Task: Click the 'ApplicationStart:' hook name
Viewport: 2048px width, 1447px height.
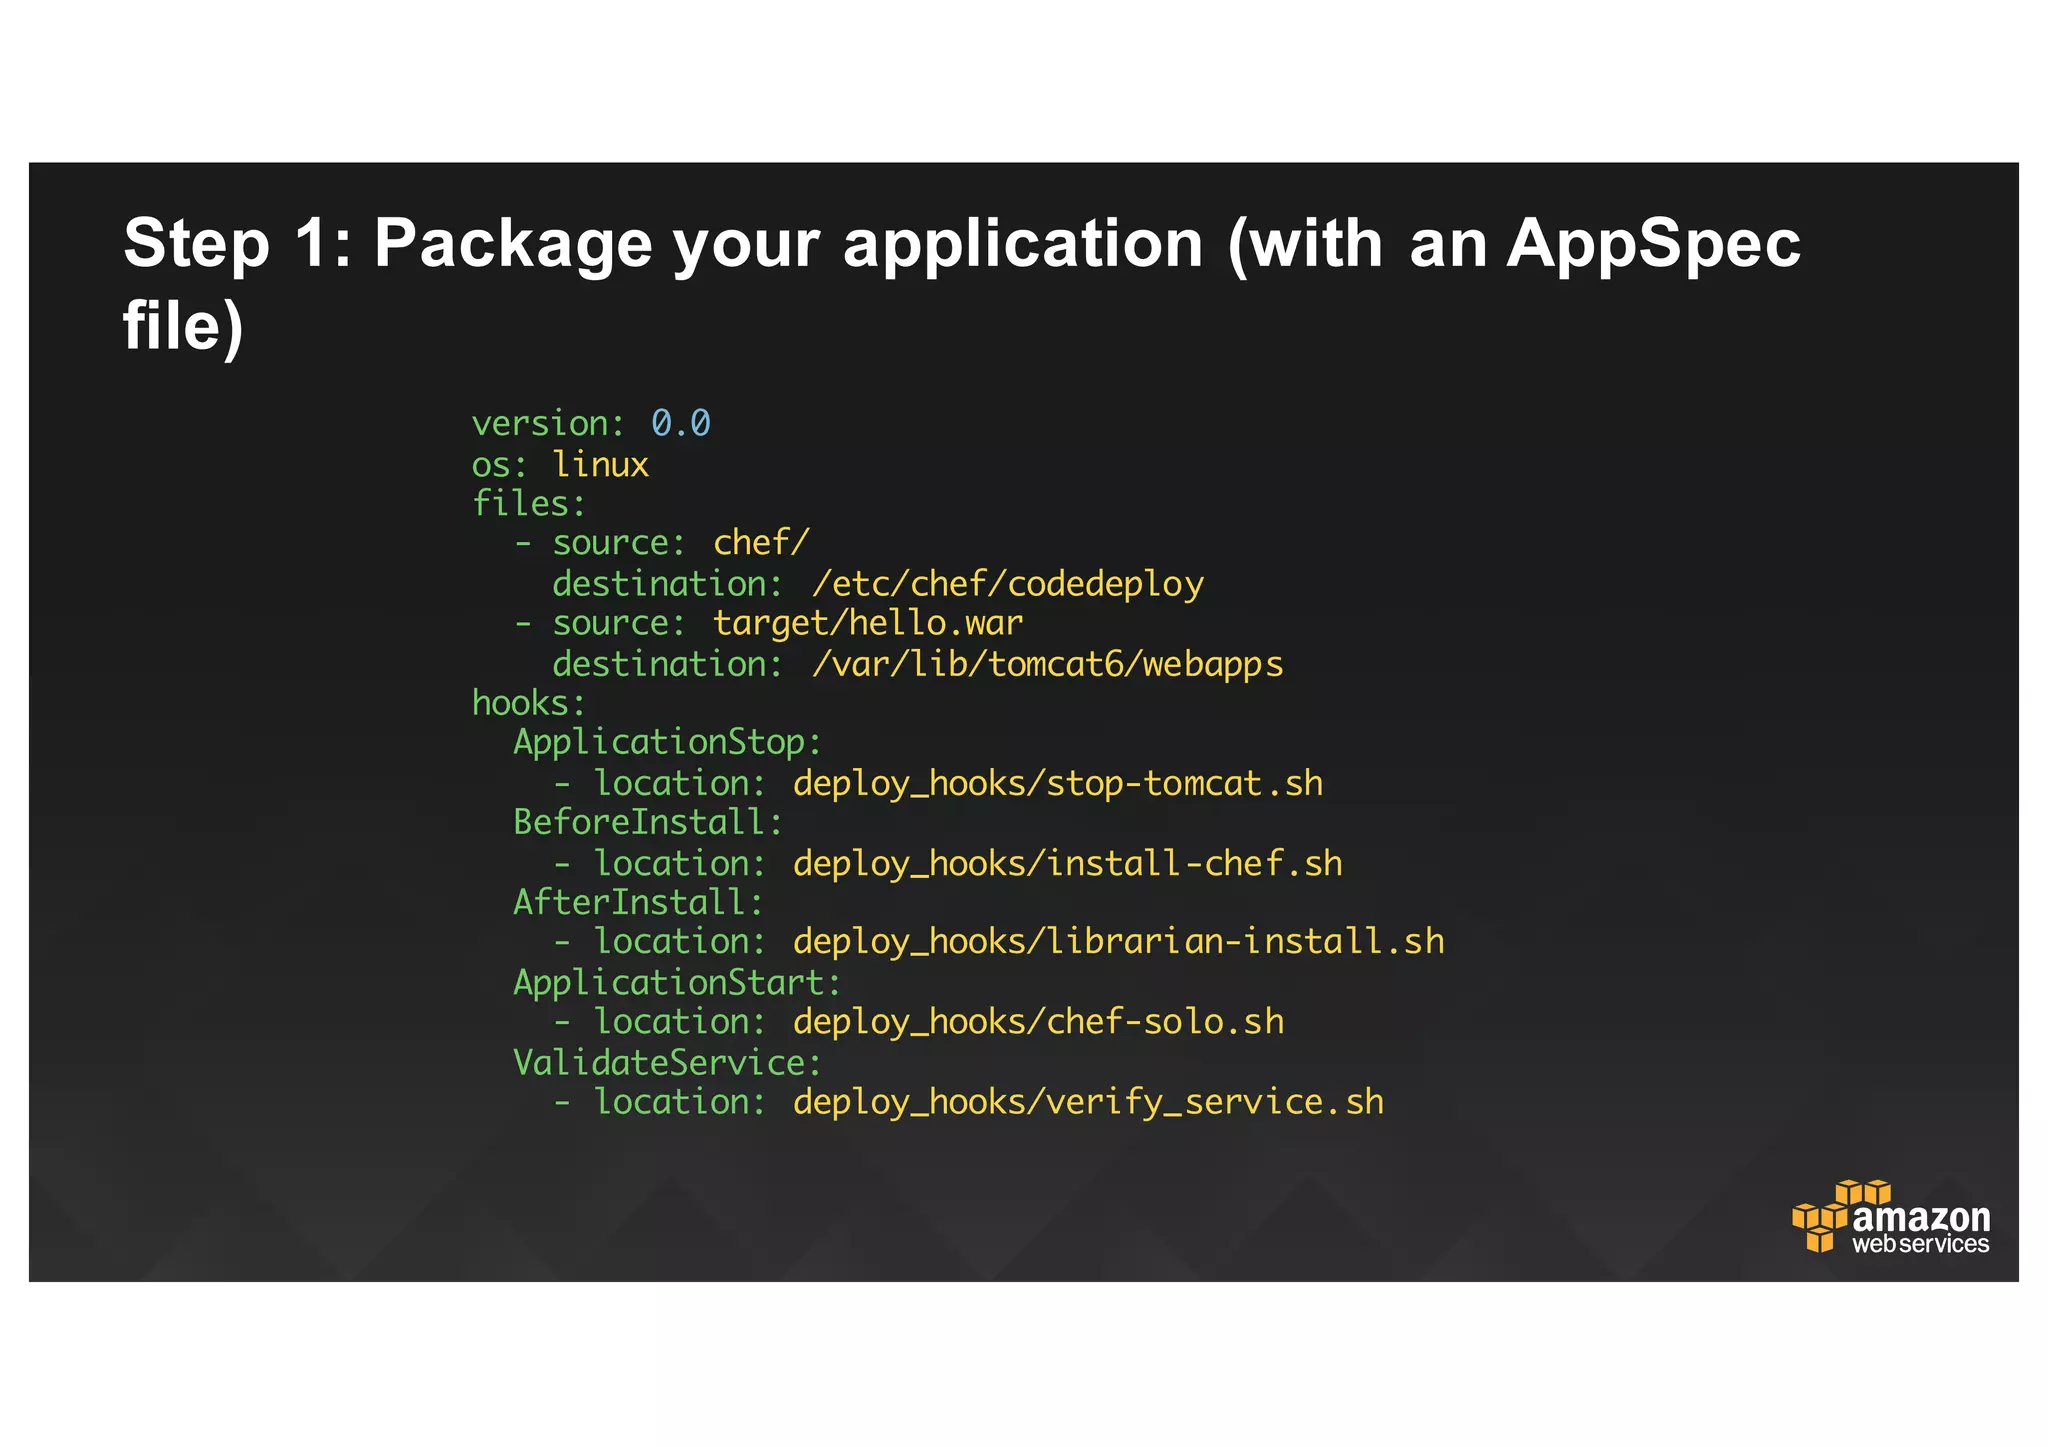Action: [677, 983]
